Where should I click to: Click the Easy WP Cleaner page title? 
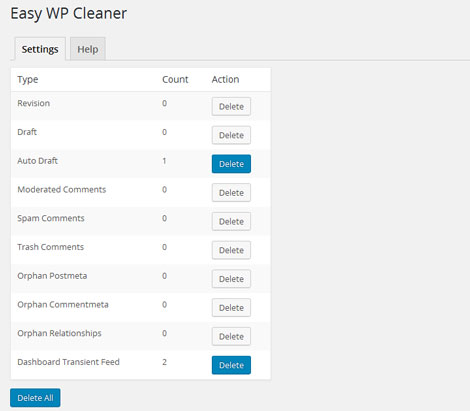tap(69, 14)
